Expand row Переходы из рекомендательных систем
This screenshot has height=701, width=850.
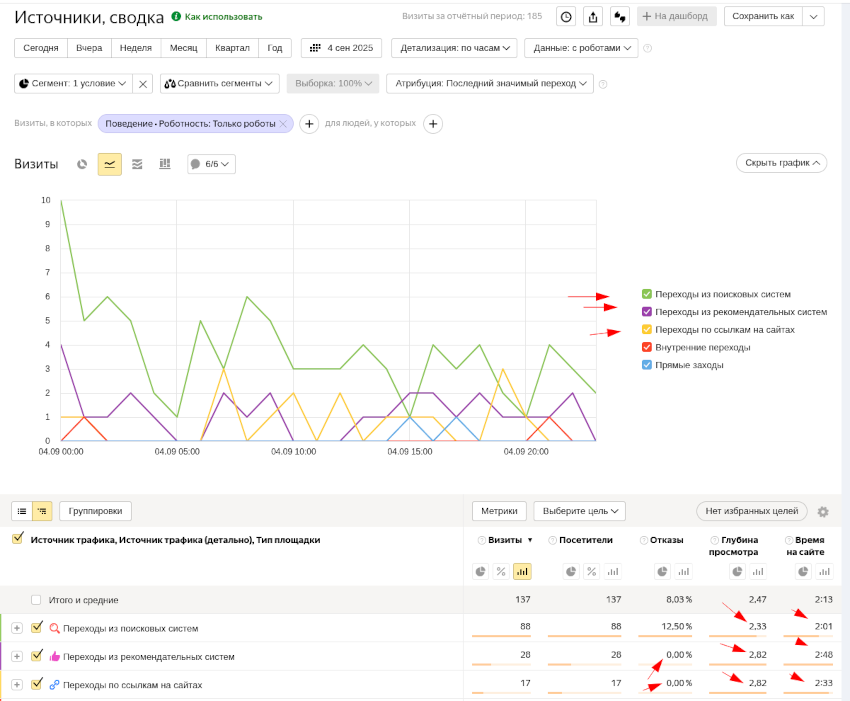(x=17, y=657)
